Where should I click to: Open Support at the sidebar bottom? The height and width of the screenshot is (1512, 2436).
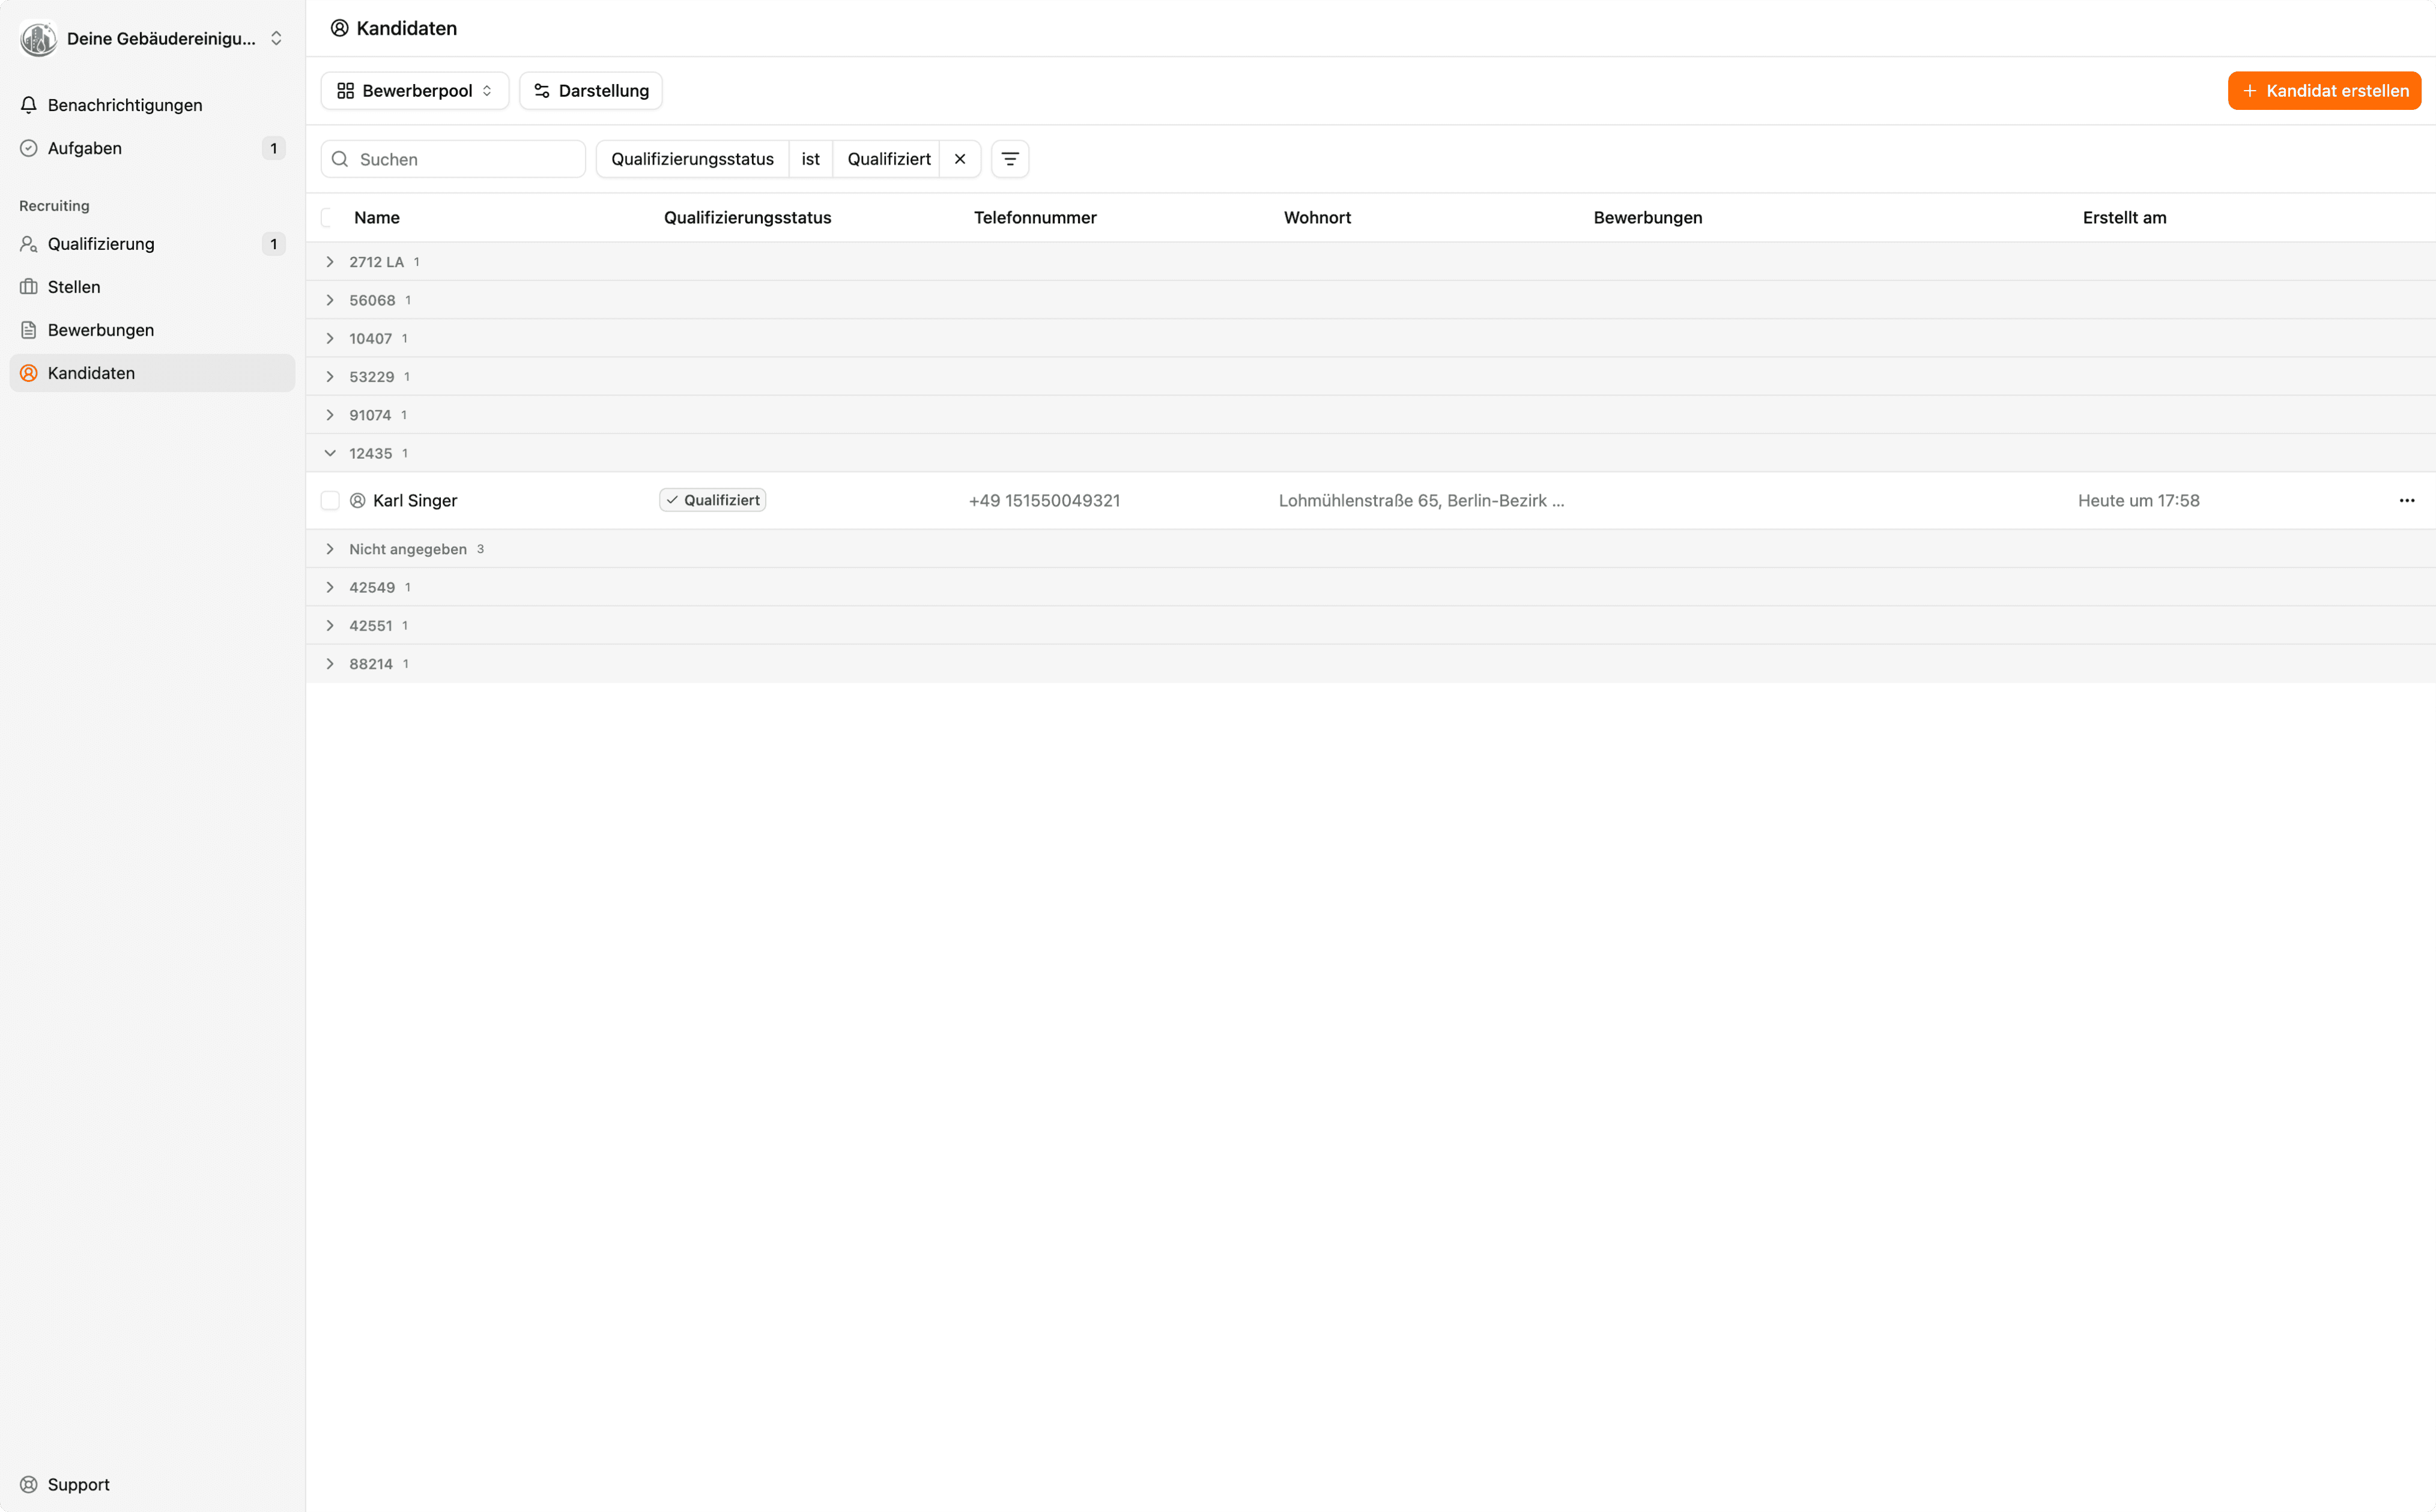(78, 1484)
